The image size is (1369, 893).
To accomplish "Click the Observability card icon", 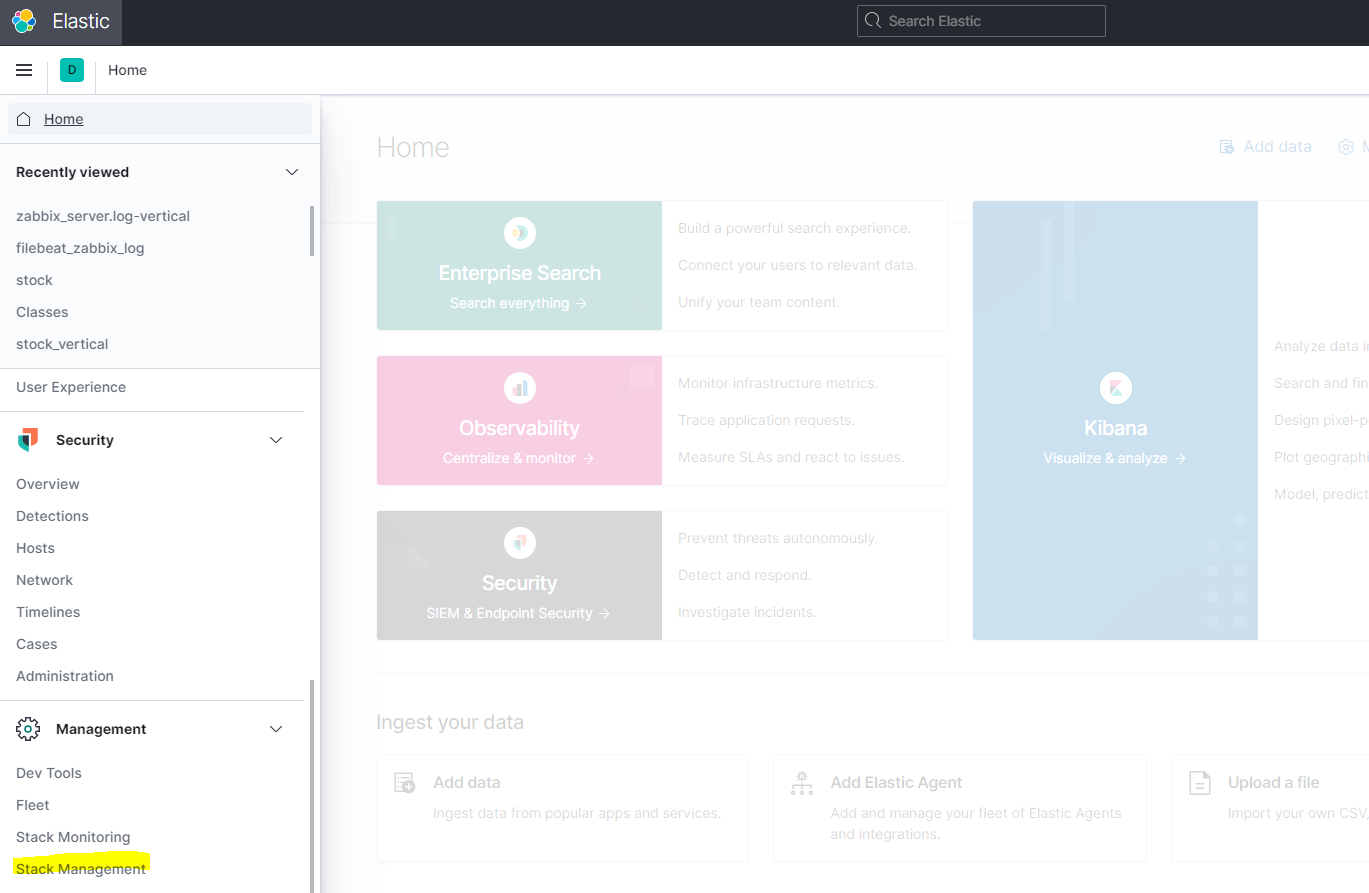I will 520,388.
